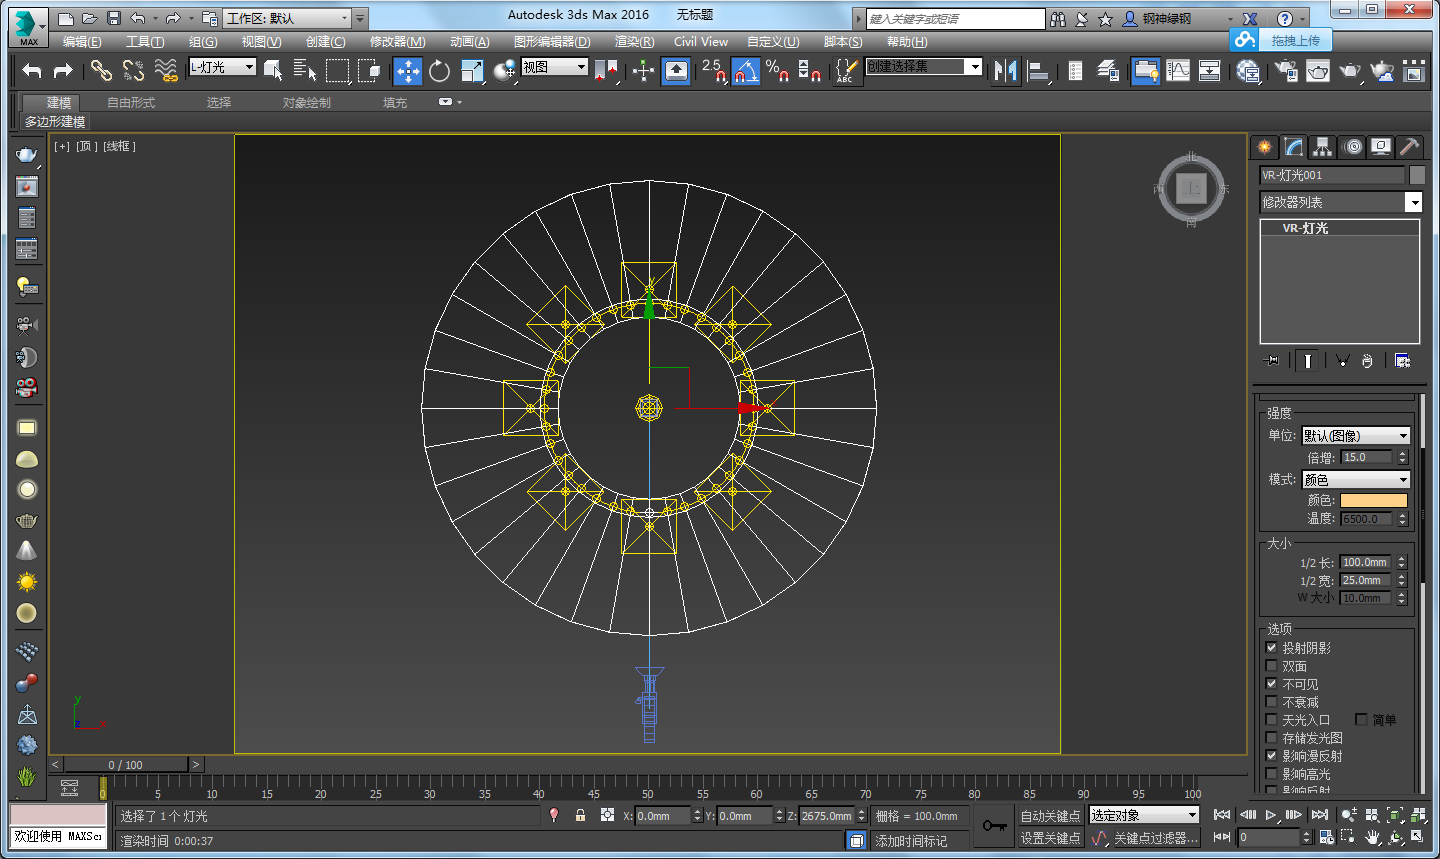Open the 工作区 workspace dropdown
The image size is (1440, 859).
(288, 18)
